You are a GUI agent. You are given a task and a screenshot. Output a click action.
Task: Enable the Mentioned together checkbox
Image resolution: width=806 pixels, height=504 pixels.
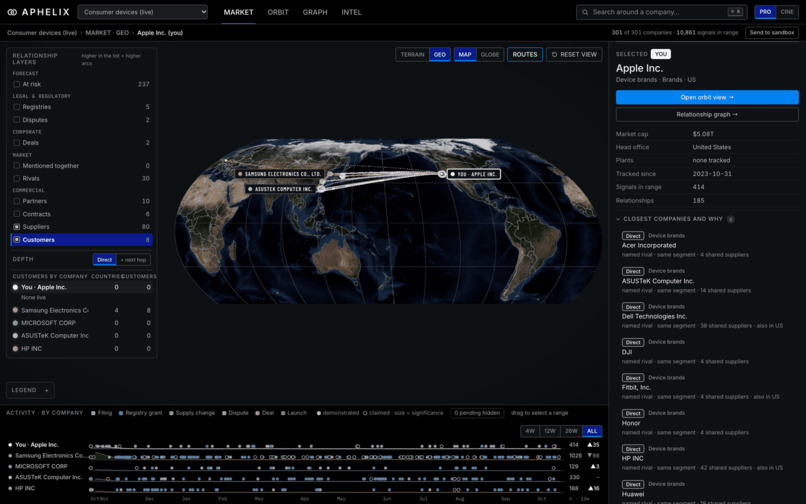pyautogui.click(x=16, y=166)
